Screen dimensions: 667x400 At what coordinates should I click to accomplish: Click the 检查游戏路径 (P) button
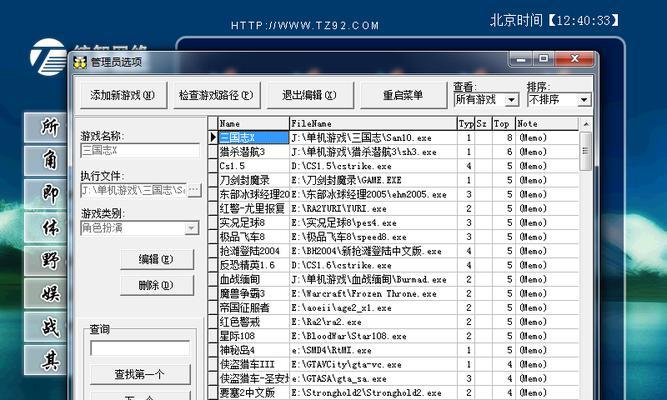[217, 95]
